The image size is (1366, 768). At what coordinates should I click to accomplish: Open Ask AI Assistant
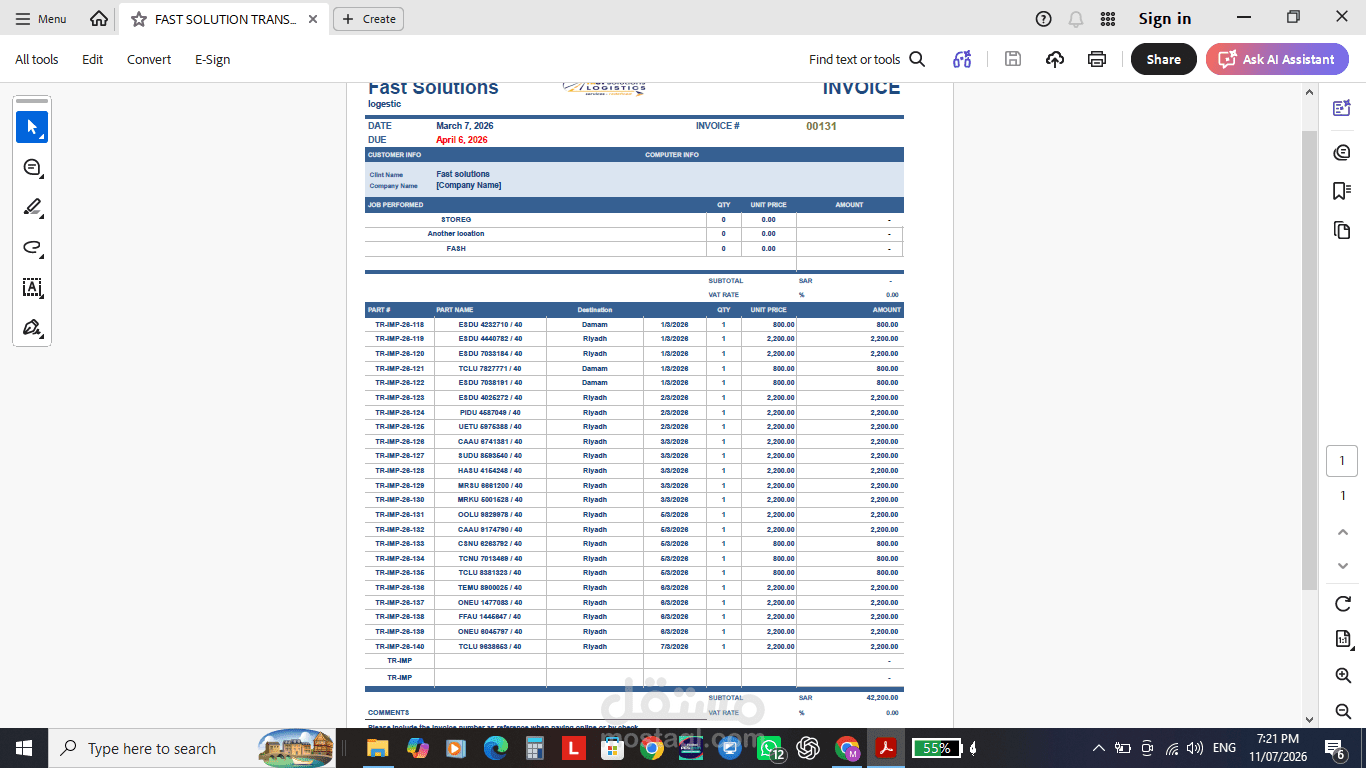(x=1277, y=59)
